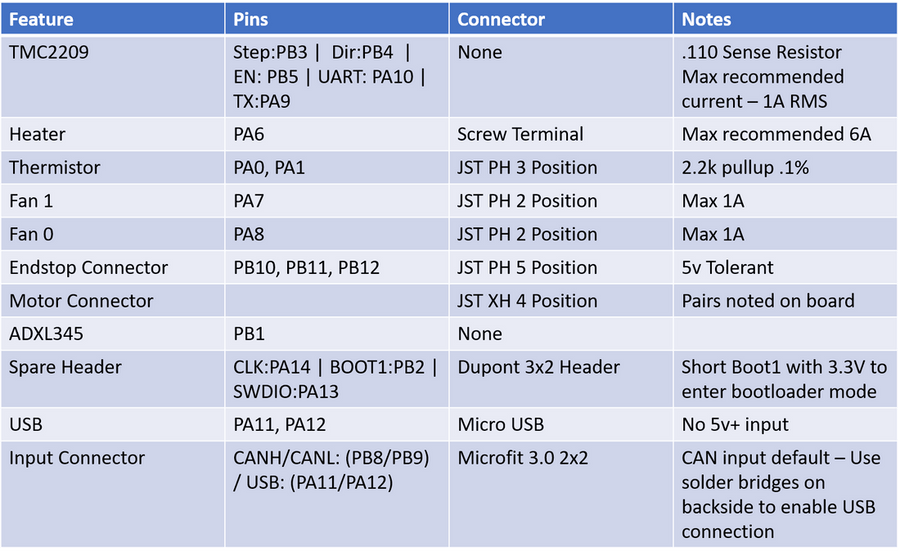Viewport: 900px width, 556px height.
Task: Select the Connector column header
Action: [x=501, y=19]
